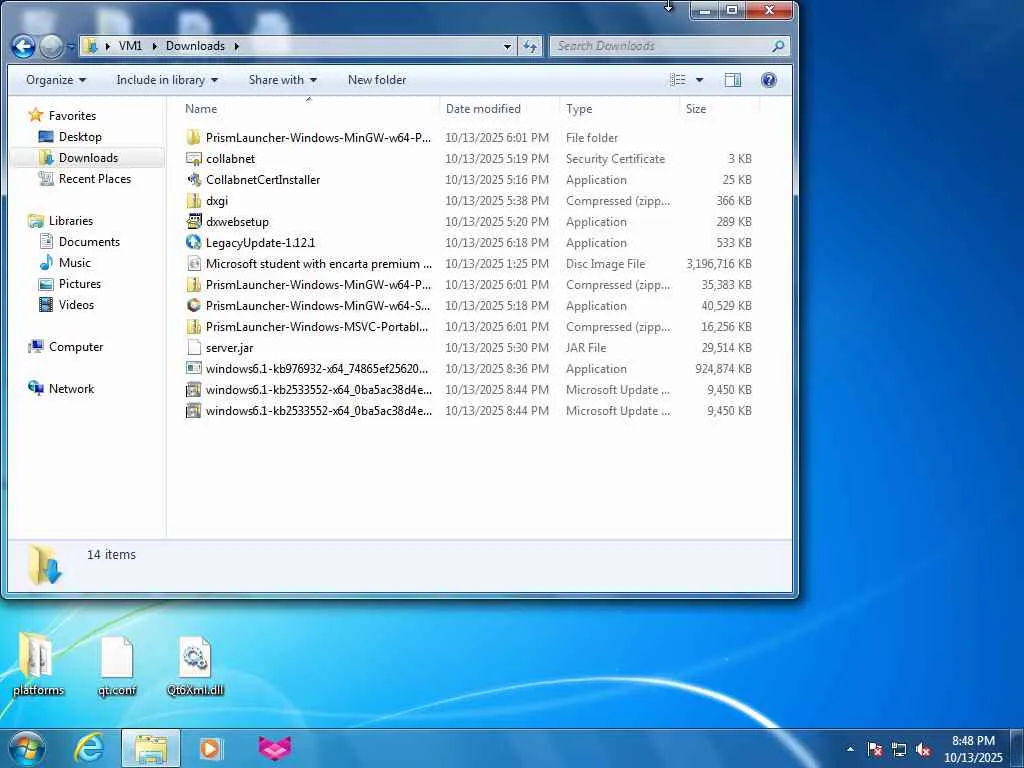
Task: Click the Change your view icon
Action: click(x=678, y=80)
